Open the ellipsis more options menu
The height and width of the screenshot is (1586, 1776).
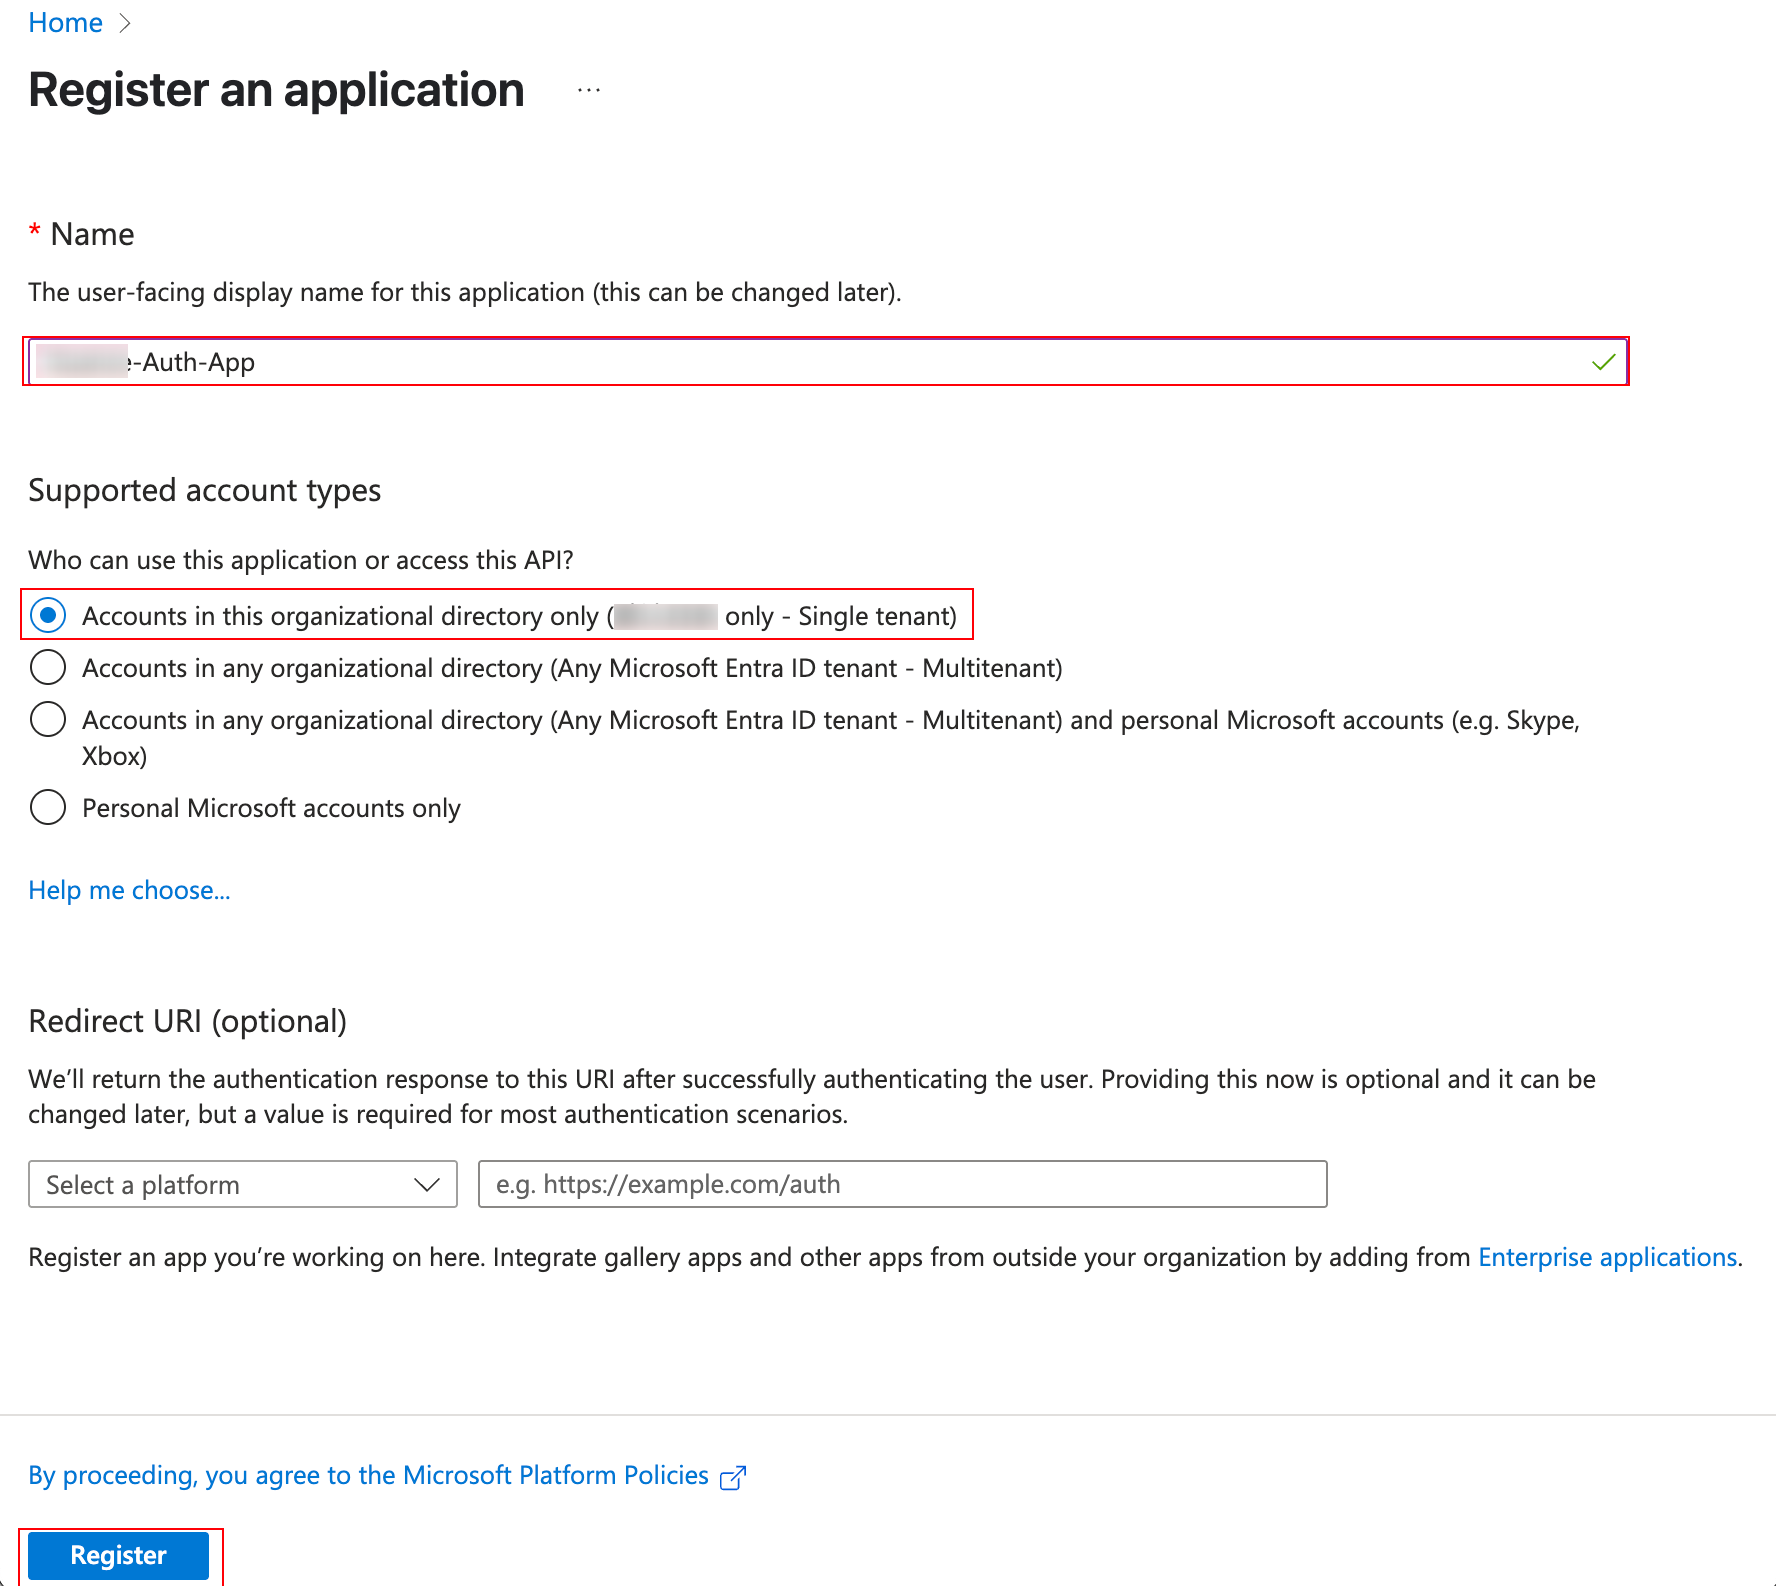589,90
